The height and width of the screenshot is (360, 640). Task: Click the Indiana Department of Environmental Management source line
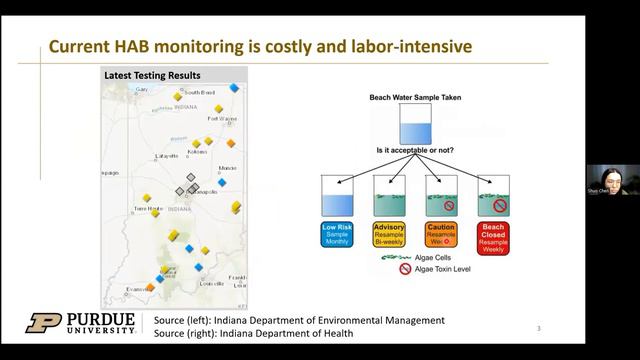(x=299, y=320)
